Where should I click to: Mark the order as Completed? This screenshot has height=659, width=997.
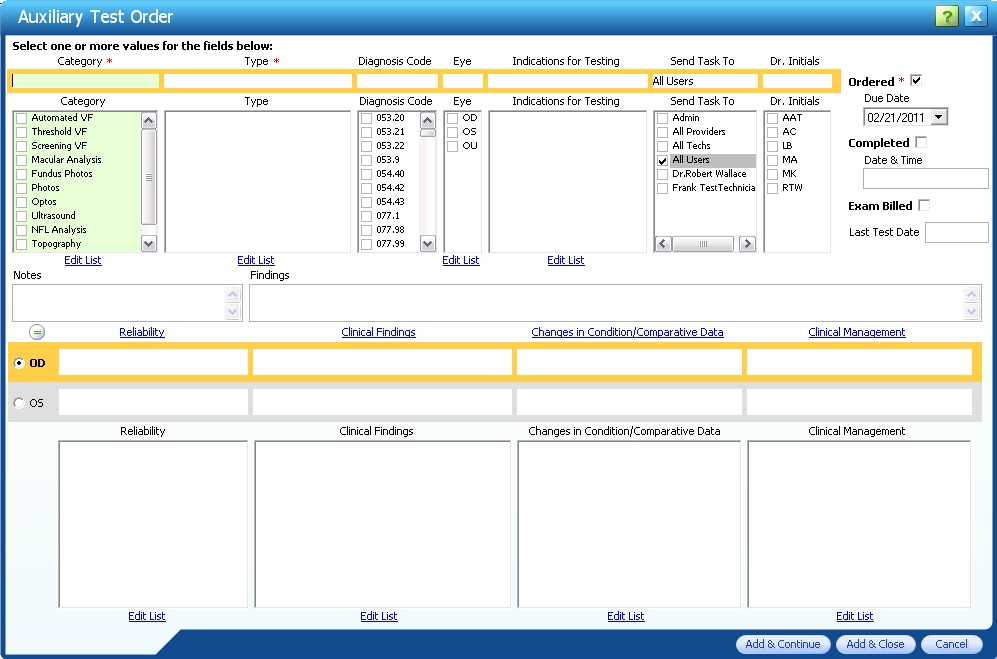tap(921, 142)
